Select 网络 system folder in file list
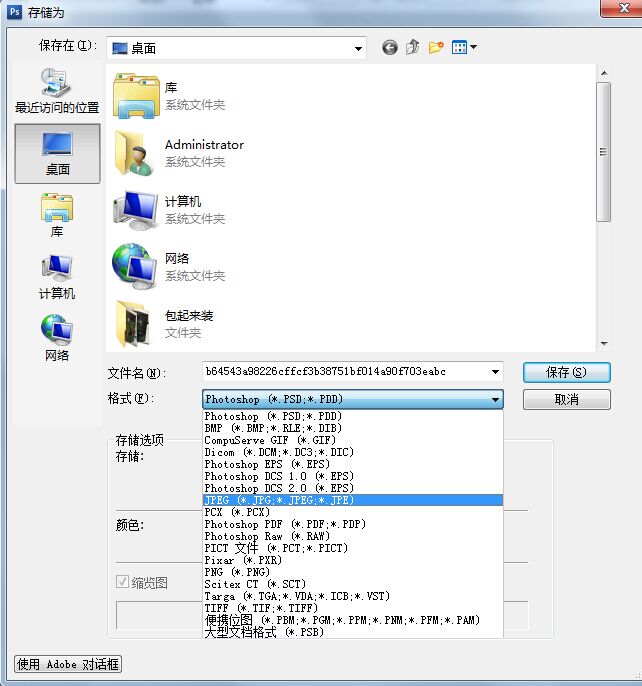Screen dimensions: 642x686 (169, 267)
